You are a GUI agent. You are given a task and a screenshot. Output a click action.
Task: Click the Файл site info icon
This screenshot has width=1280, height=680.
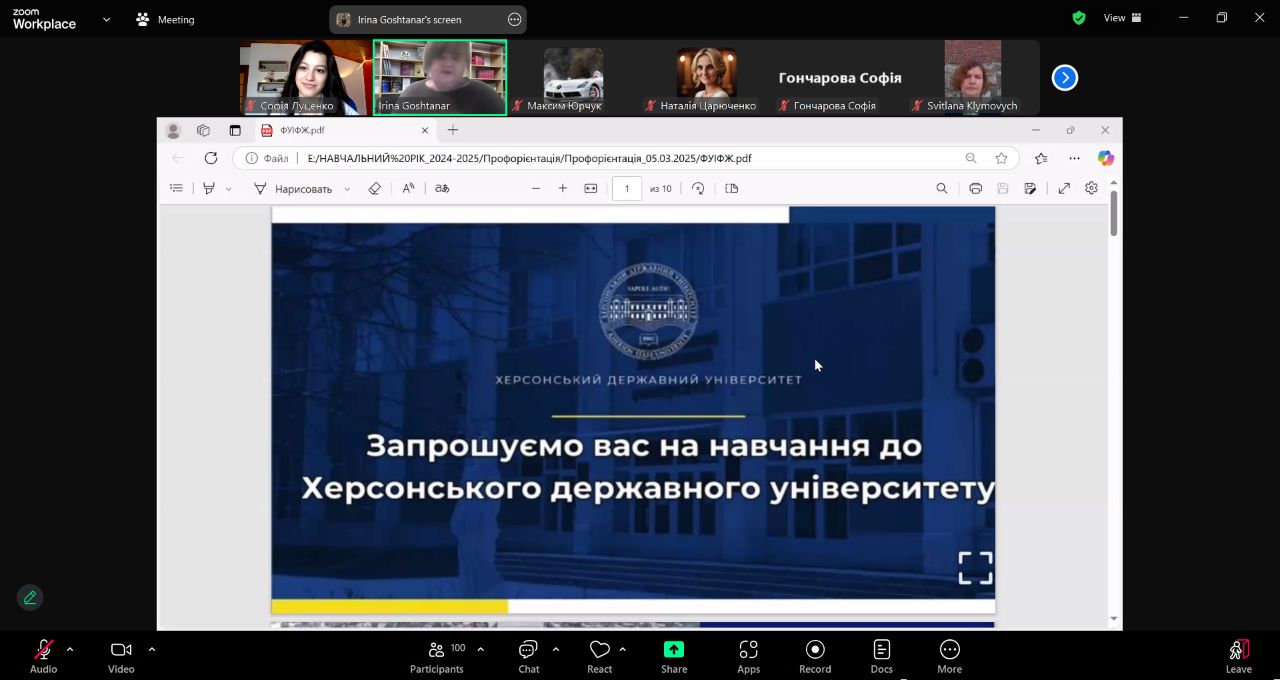pyautogui.click(x=252, y=158)
